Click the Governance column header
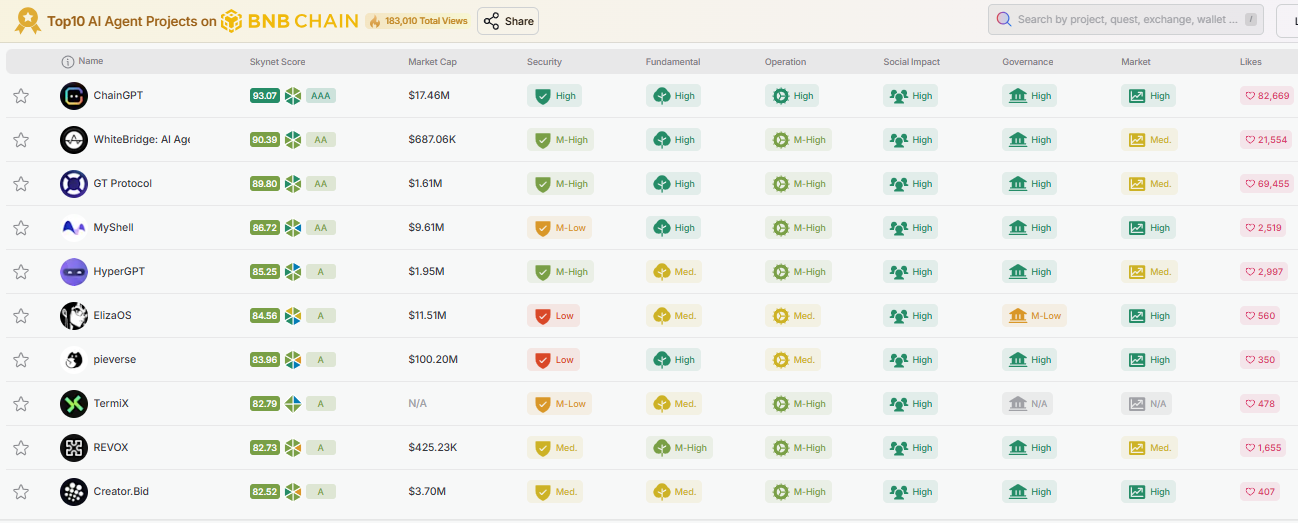Screen dimensions: 1298x523 click(x=1028, y=62)
